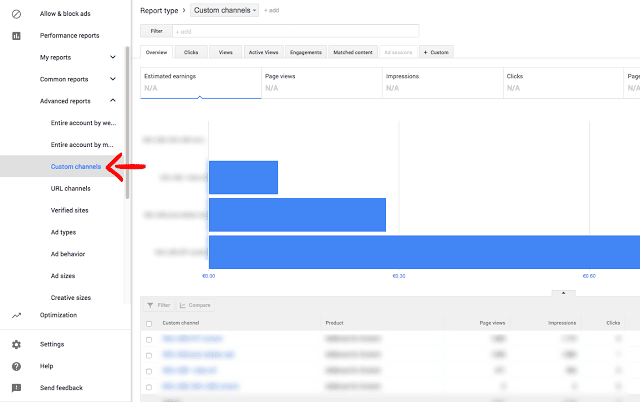Open the Help question mark icon

pyautogui.click(x=16, y=366)
